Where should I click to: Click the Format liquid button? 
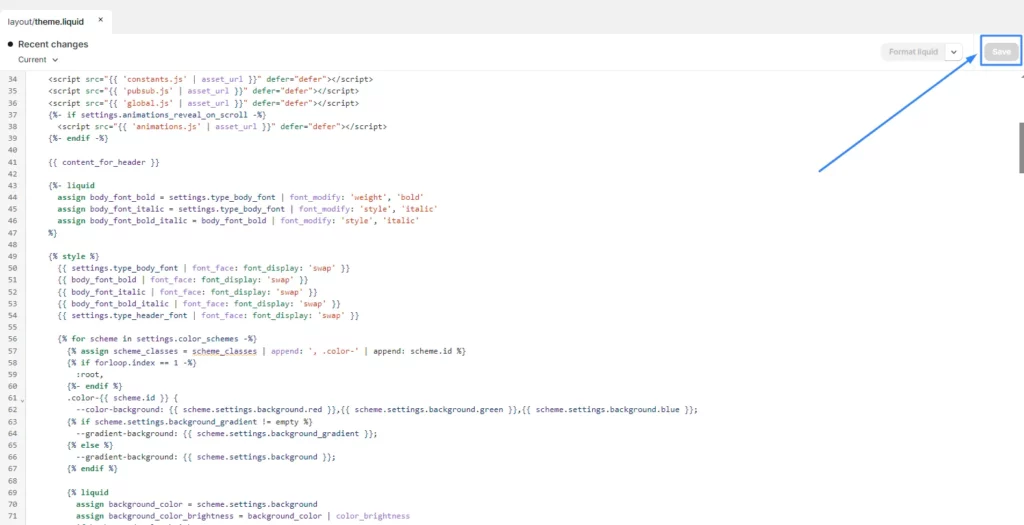(x=913, y=52)
